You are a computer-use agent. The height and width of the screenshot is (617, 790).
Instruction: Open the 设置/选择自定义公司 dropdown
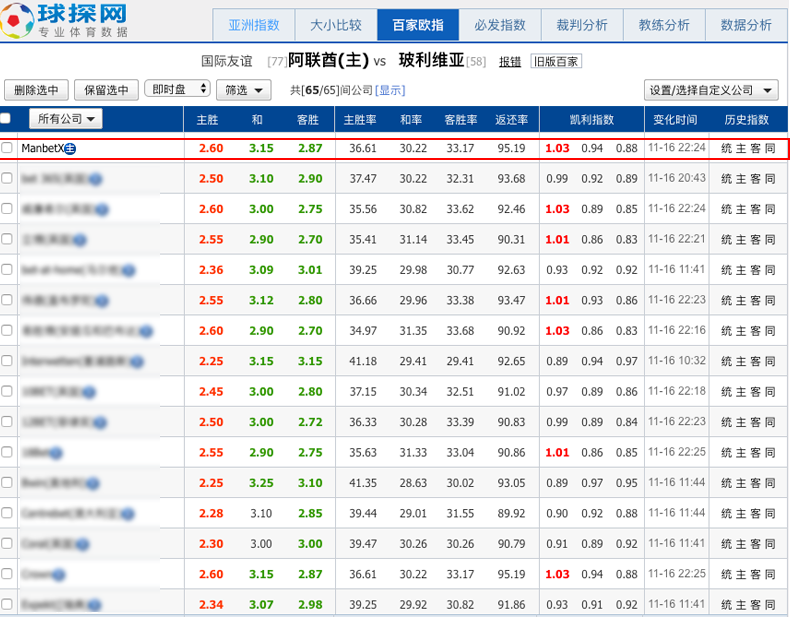point(711,90)
